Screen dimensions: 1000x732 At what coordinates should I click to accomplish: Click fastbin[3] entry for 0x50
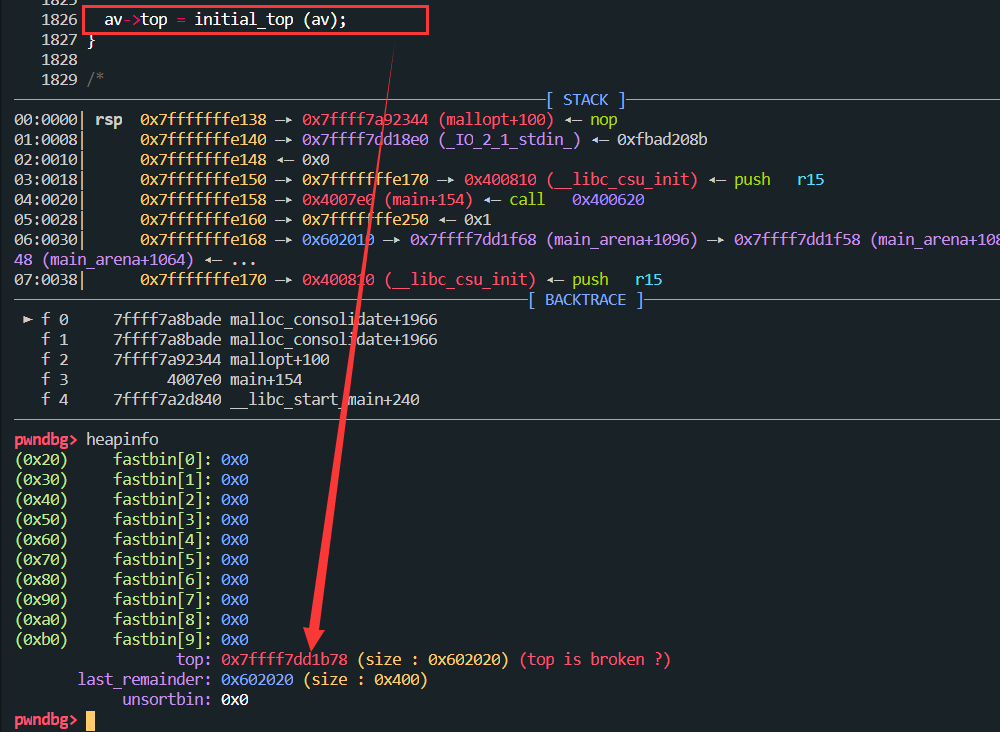click(x=131, y=520)
